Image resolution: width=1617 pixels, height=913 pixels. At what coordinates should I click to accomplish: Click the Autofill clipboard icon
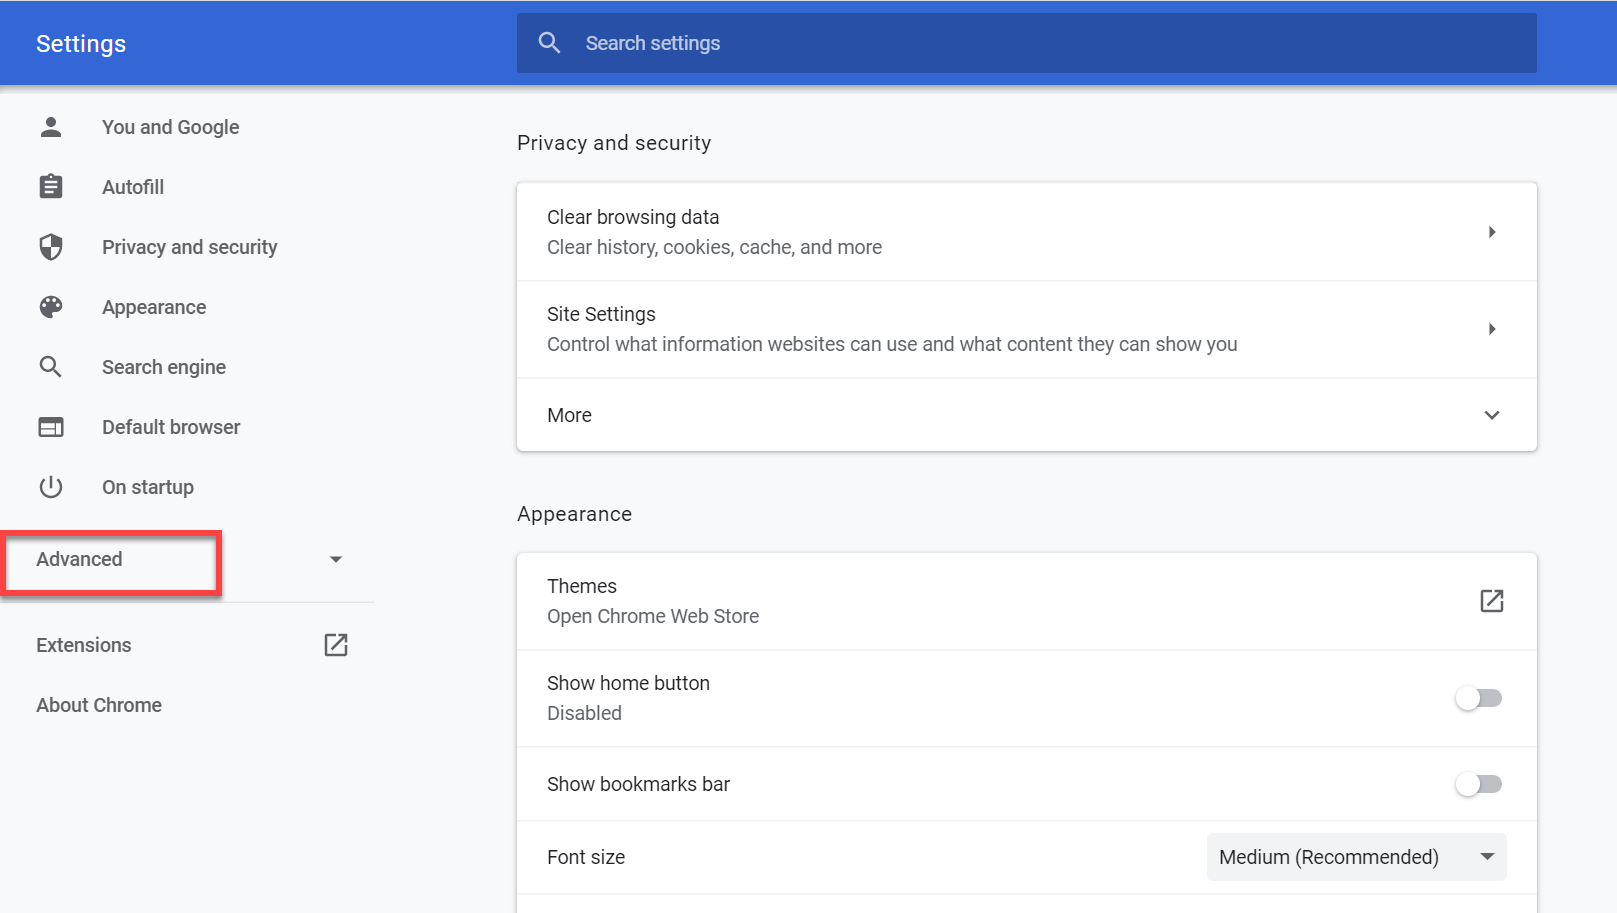(51, 187)
